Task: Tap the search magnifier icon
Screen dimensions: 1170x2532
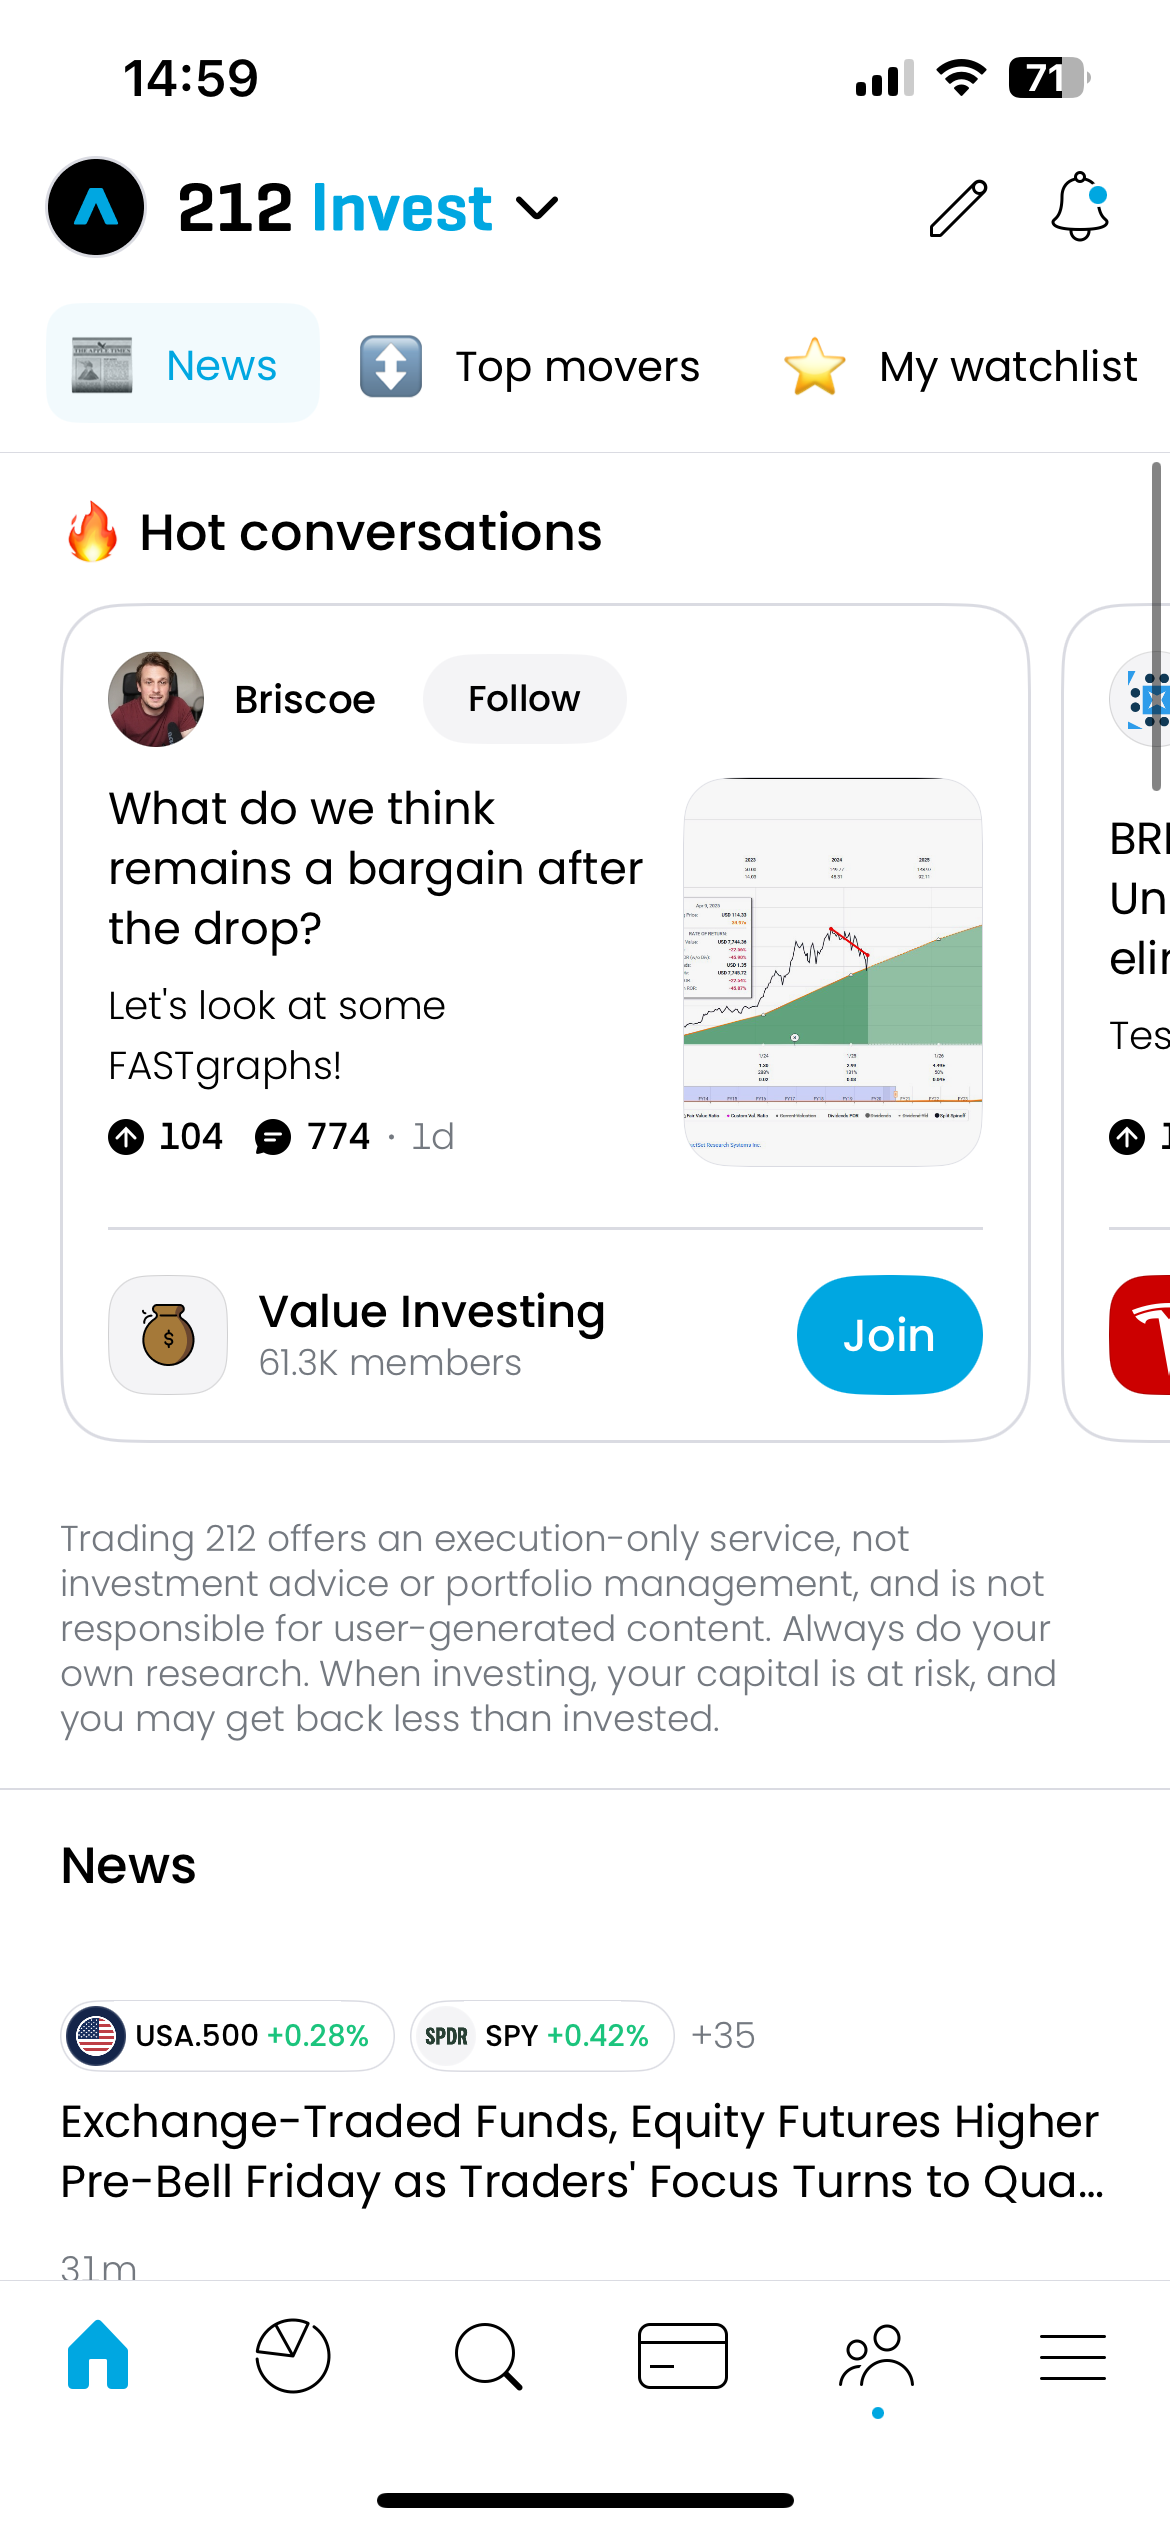Action: click(x=488, y=2356)
